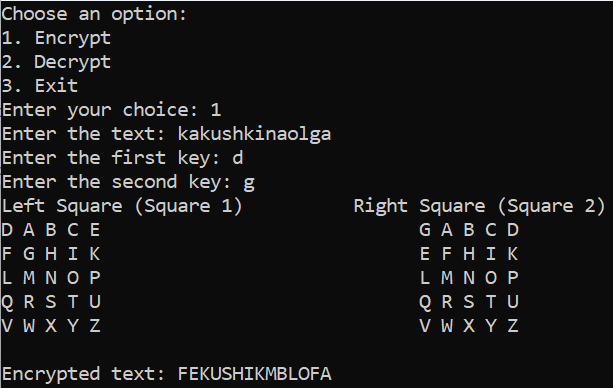613x388 pixels.
Task: Click the 'D A B C E' row in left square
Action: (51, 230)
